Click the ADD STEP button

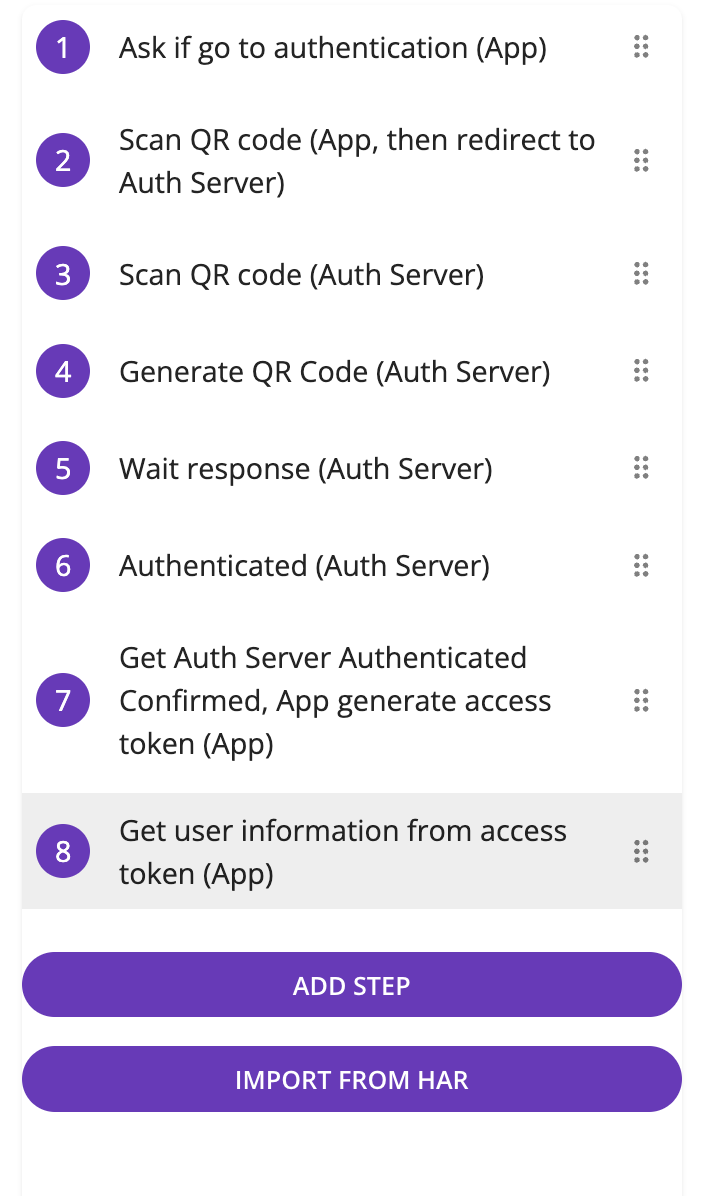352,985
